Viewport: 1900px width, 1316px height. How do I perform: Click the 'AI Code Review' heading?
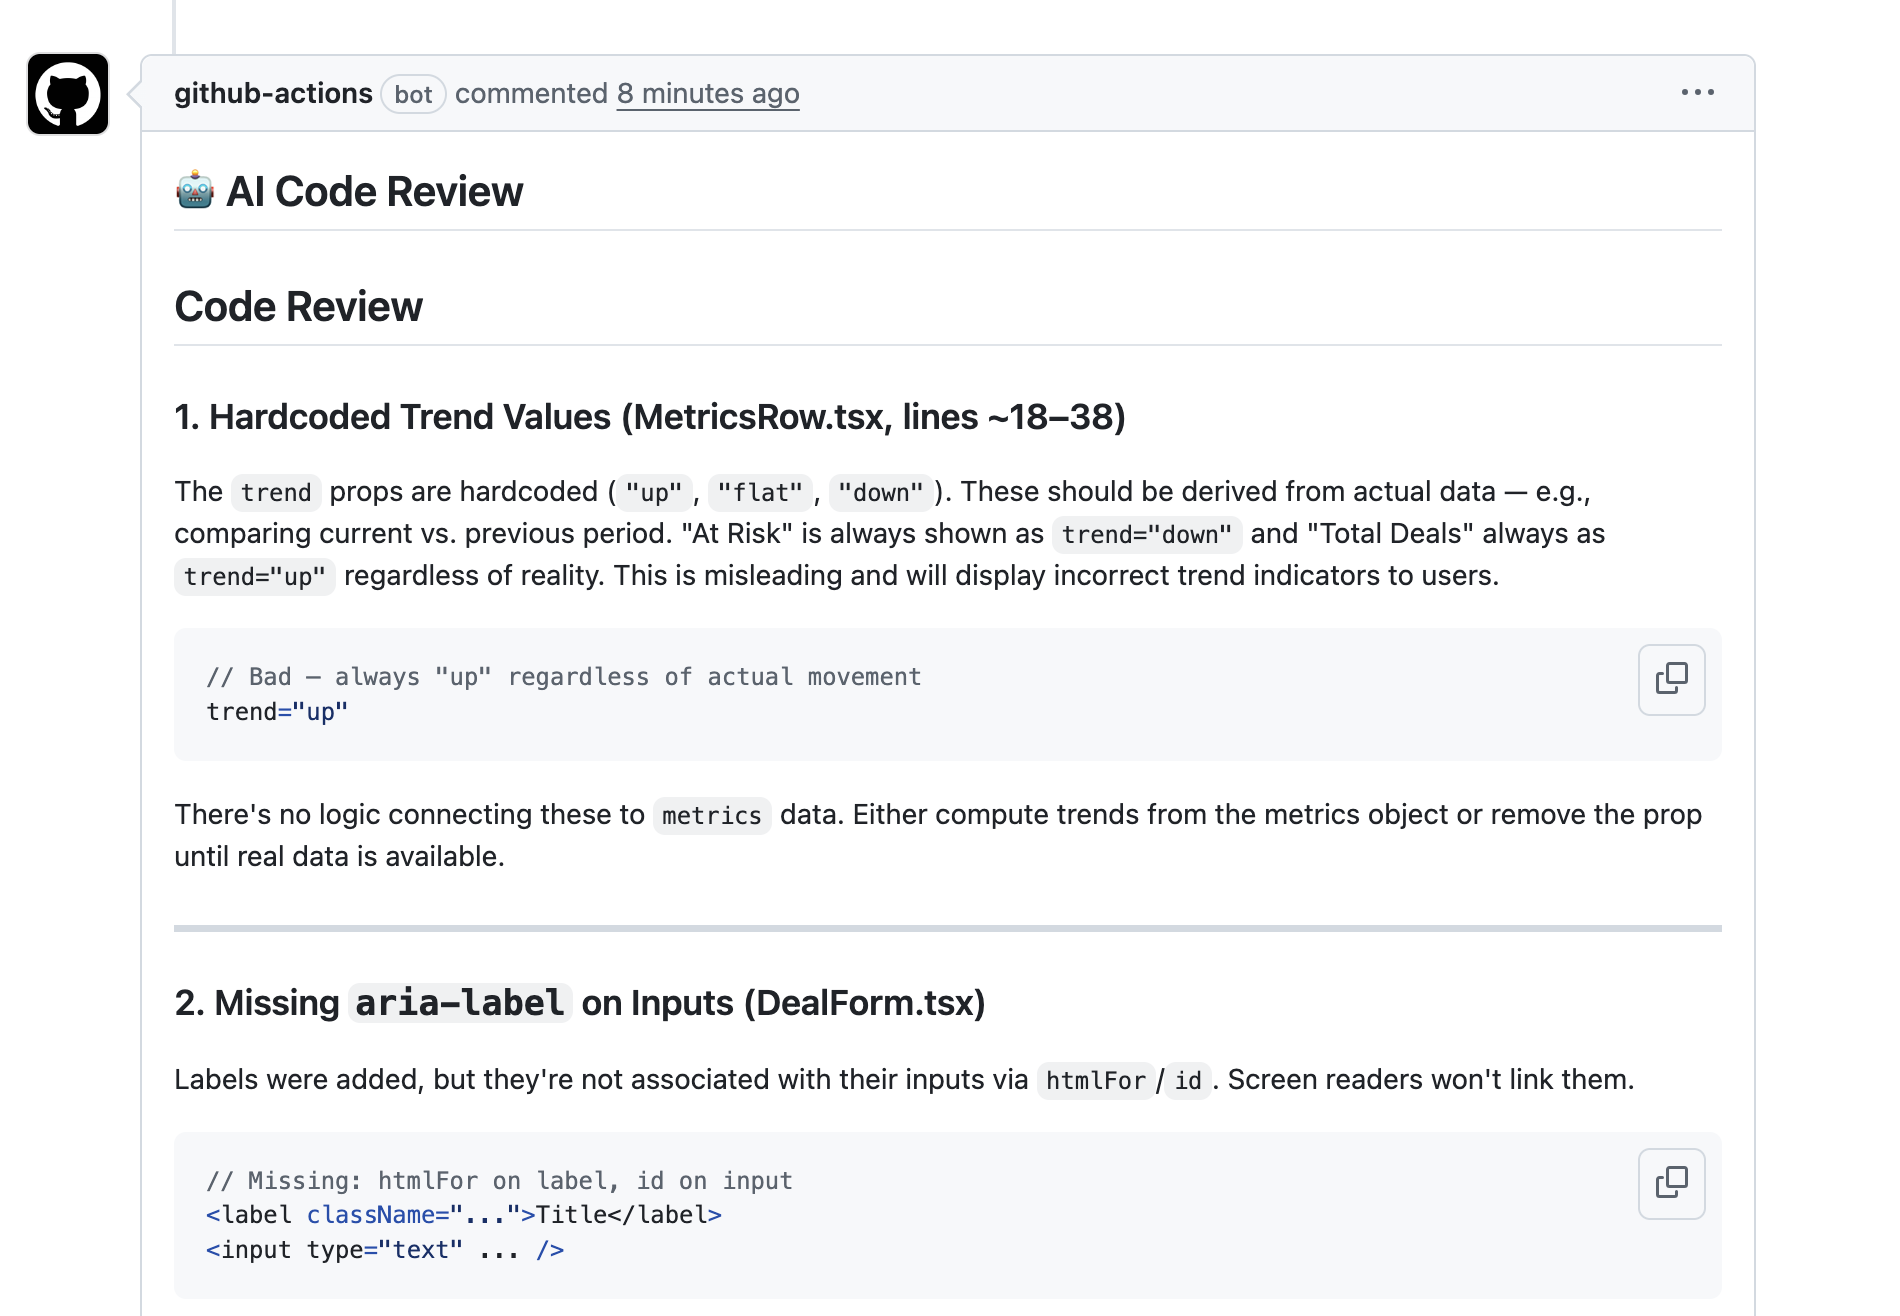click(374, 191)
